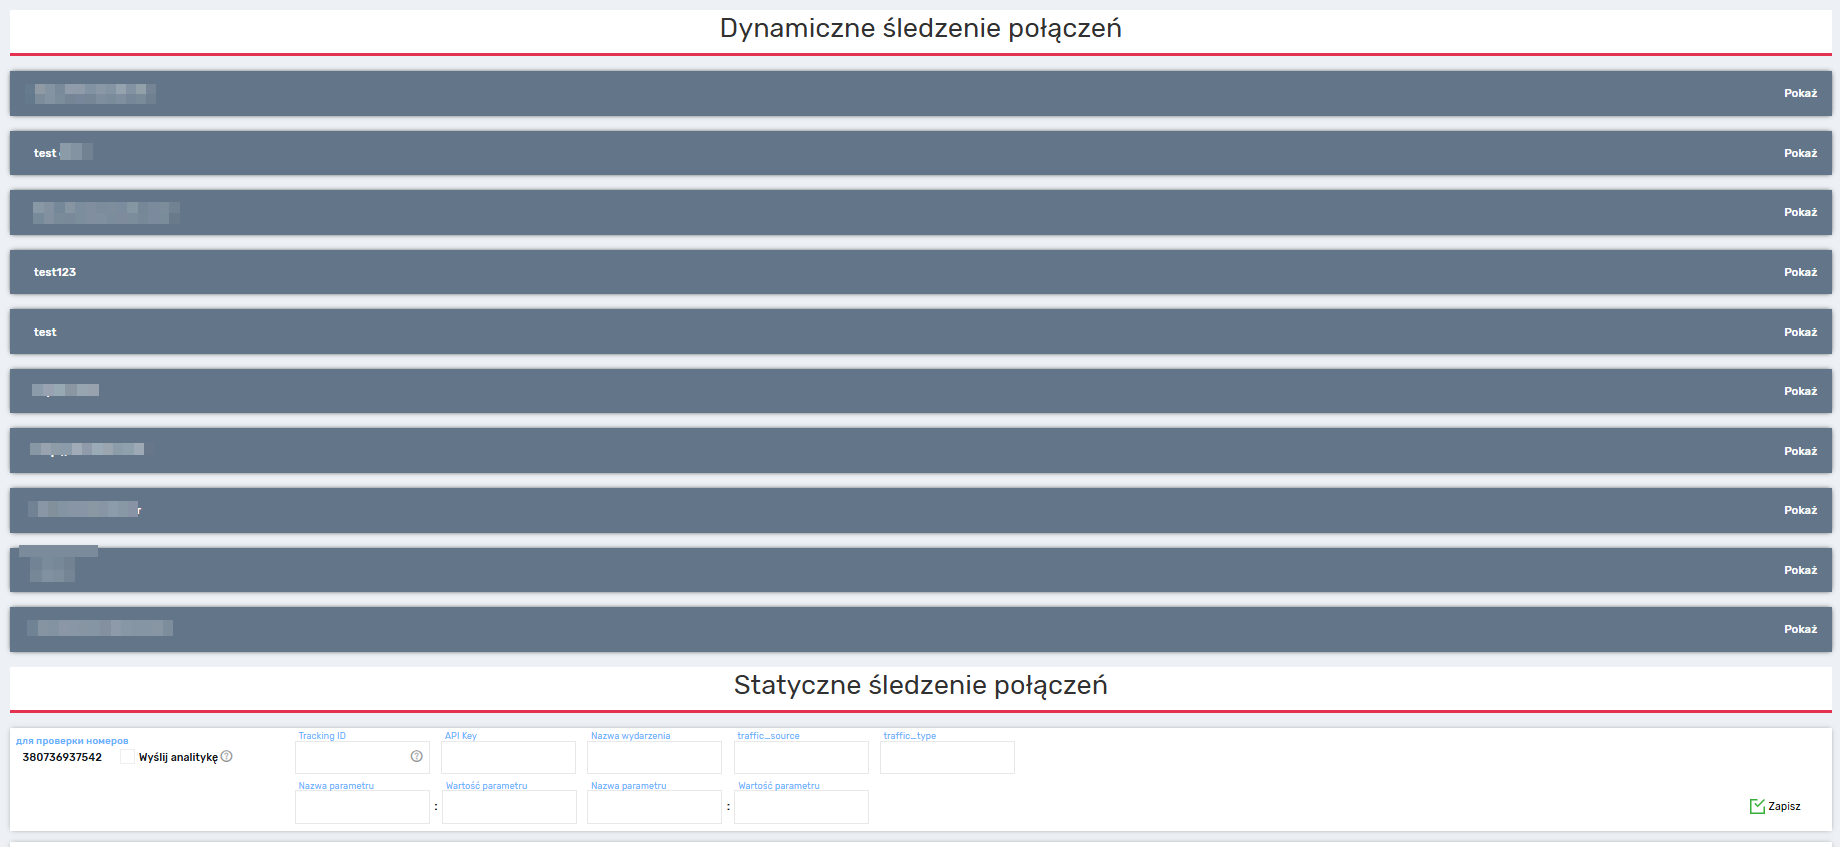Show details of the first tracking row
This screenshot has height=847, width=1840.
point(1800,93)
